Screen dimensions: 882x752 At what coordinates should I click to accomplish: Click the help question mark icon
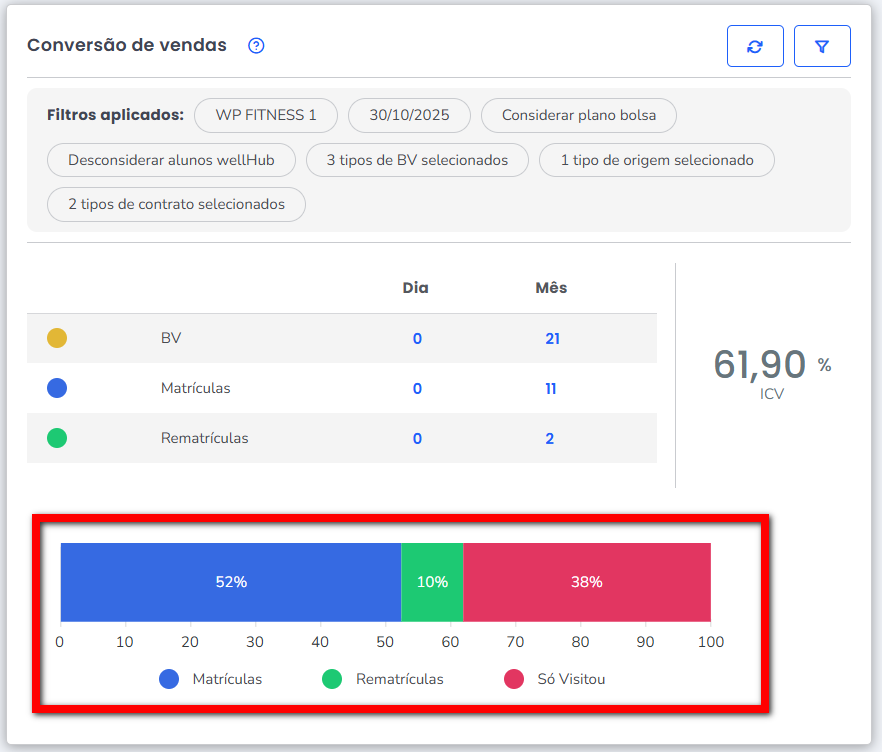point(256,45)
